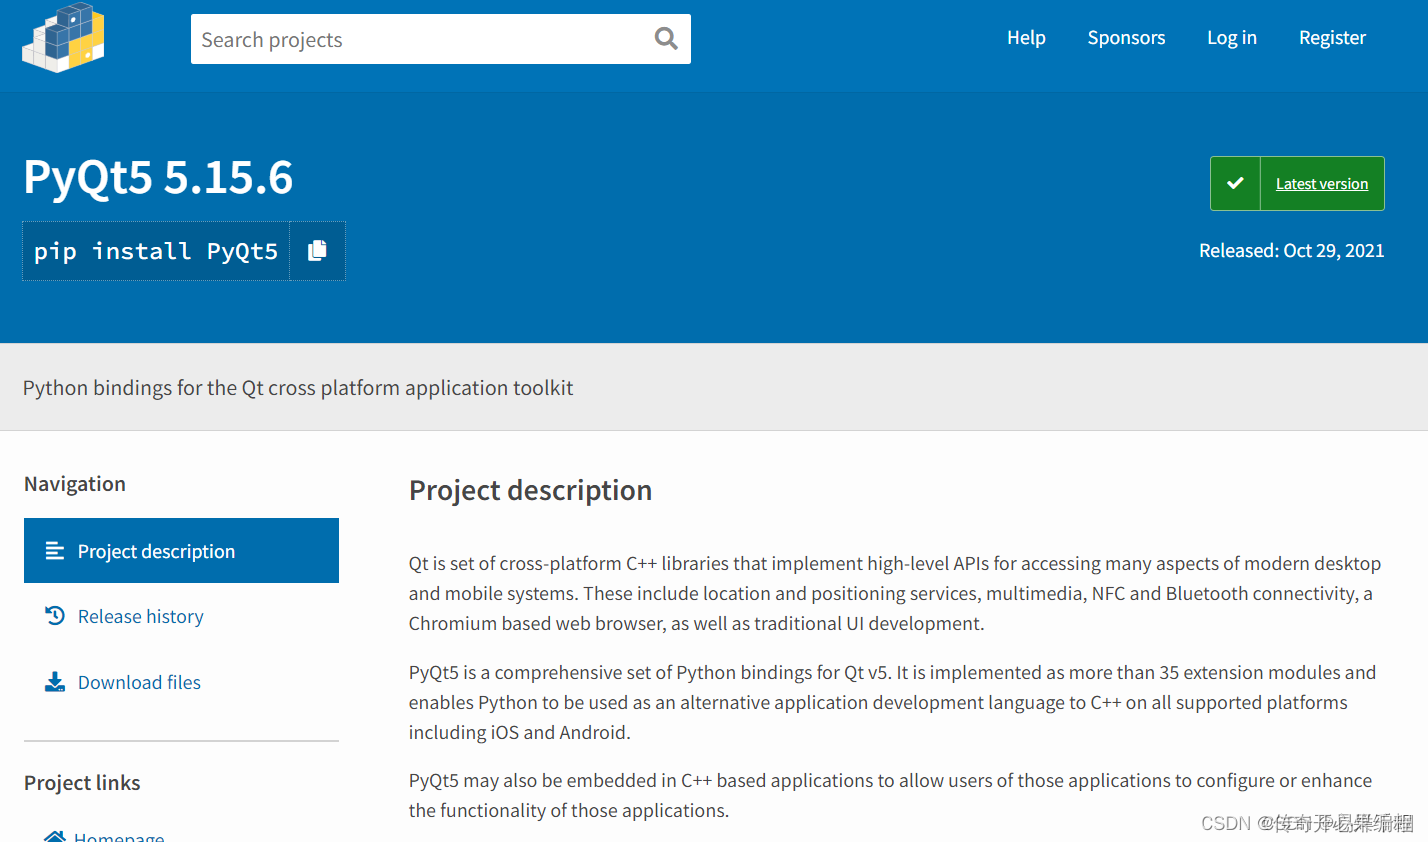Click the green checkmark icon

pyautogui.click(x=1235, y=184)
